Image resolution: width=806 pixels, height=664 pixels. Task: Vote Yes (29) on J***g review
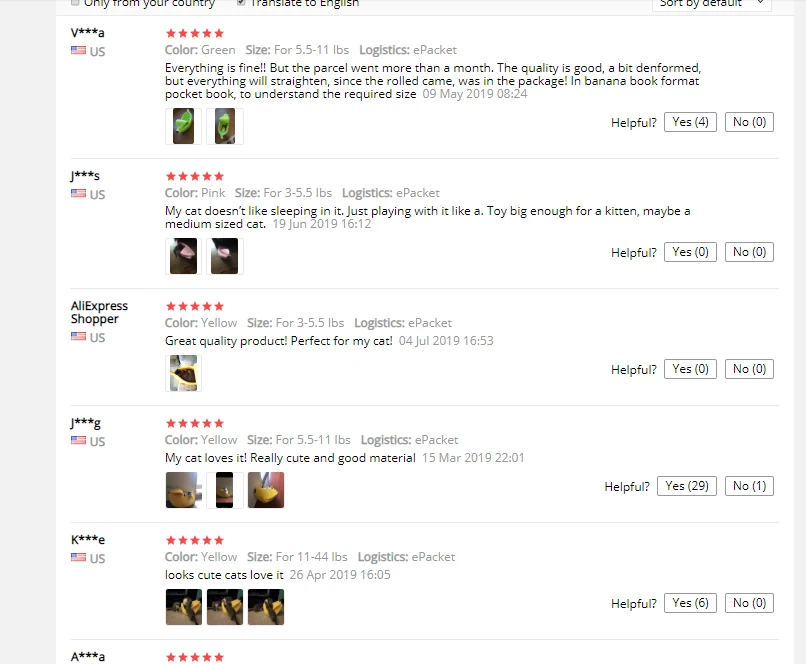[x=686, y=486]
